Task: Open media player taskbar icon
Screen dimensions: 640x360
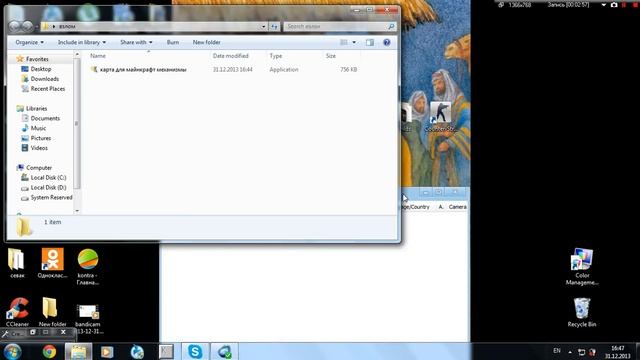Action: (107, 351)
